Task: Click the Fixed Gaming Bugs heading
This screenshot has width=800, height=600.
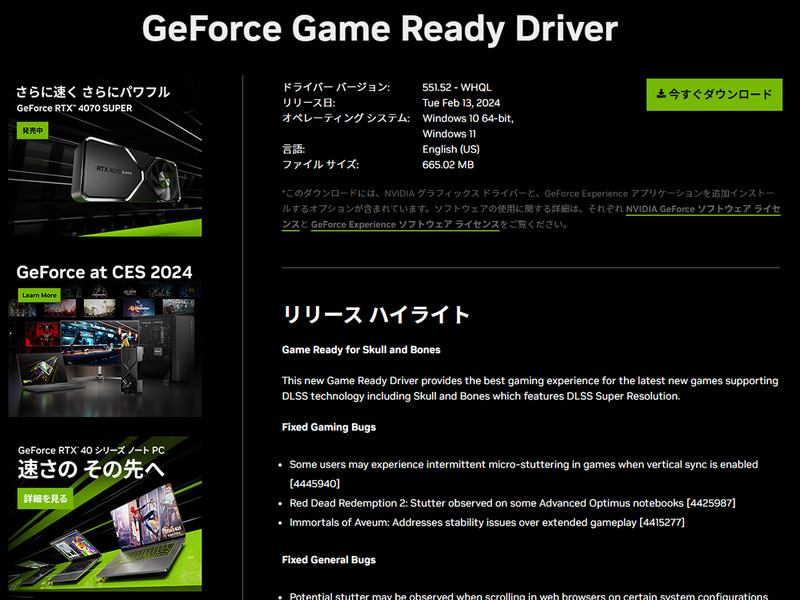Action: pyautogui.click(x=329, y=427)
